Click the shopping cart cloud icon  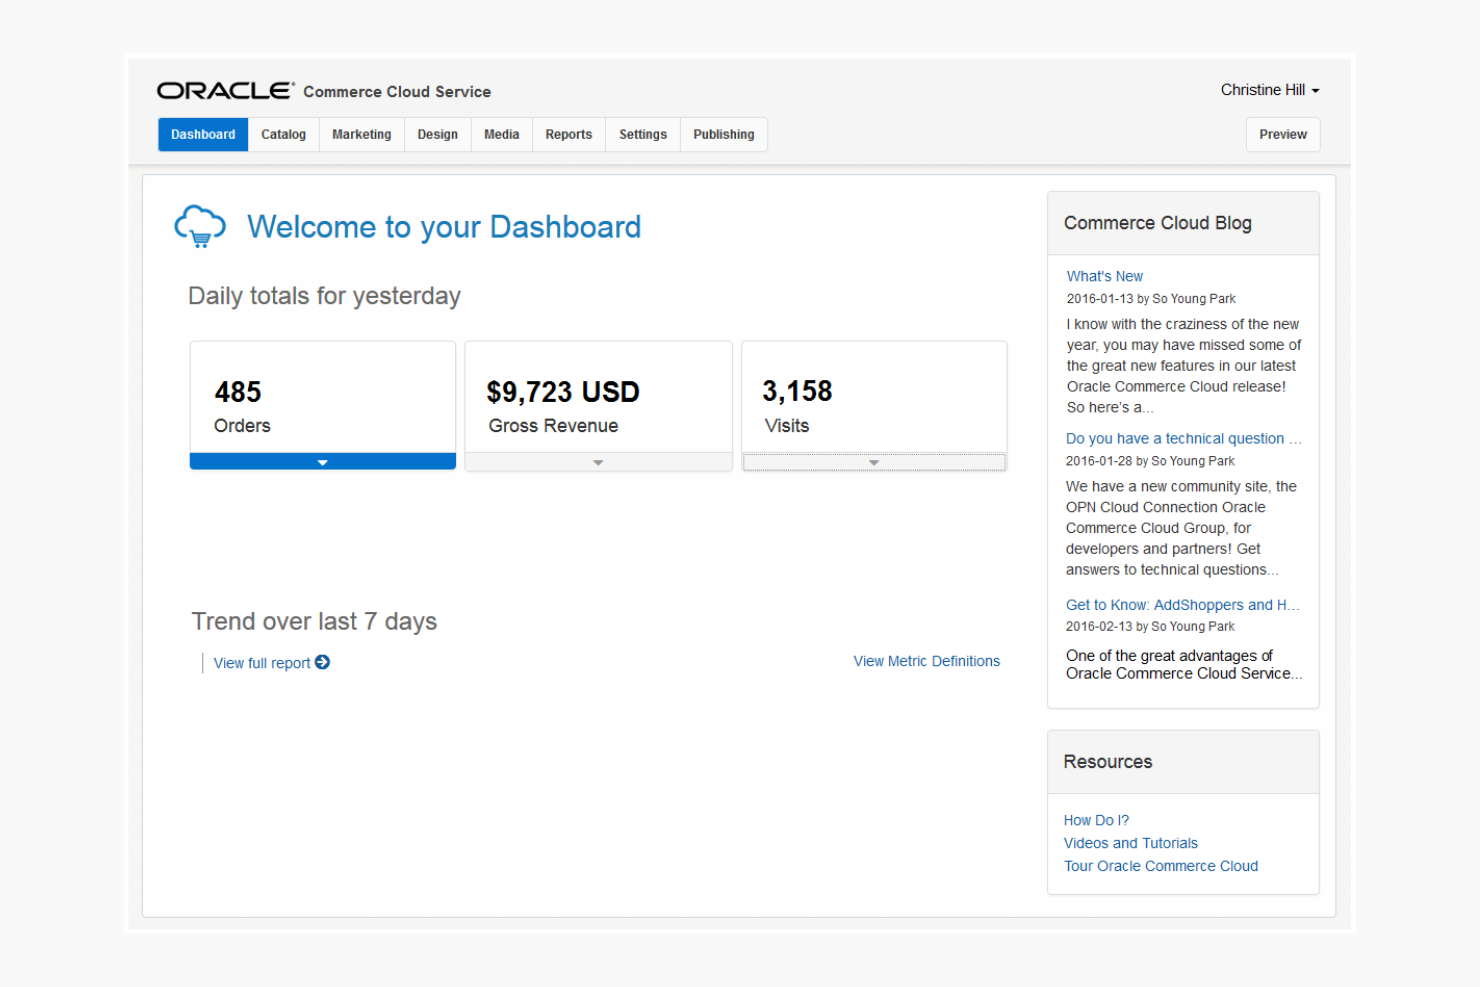(200, 226)
